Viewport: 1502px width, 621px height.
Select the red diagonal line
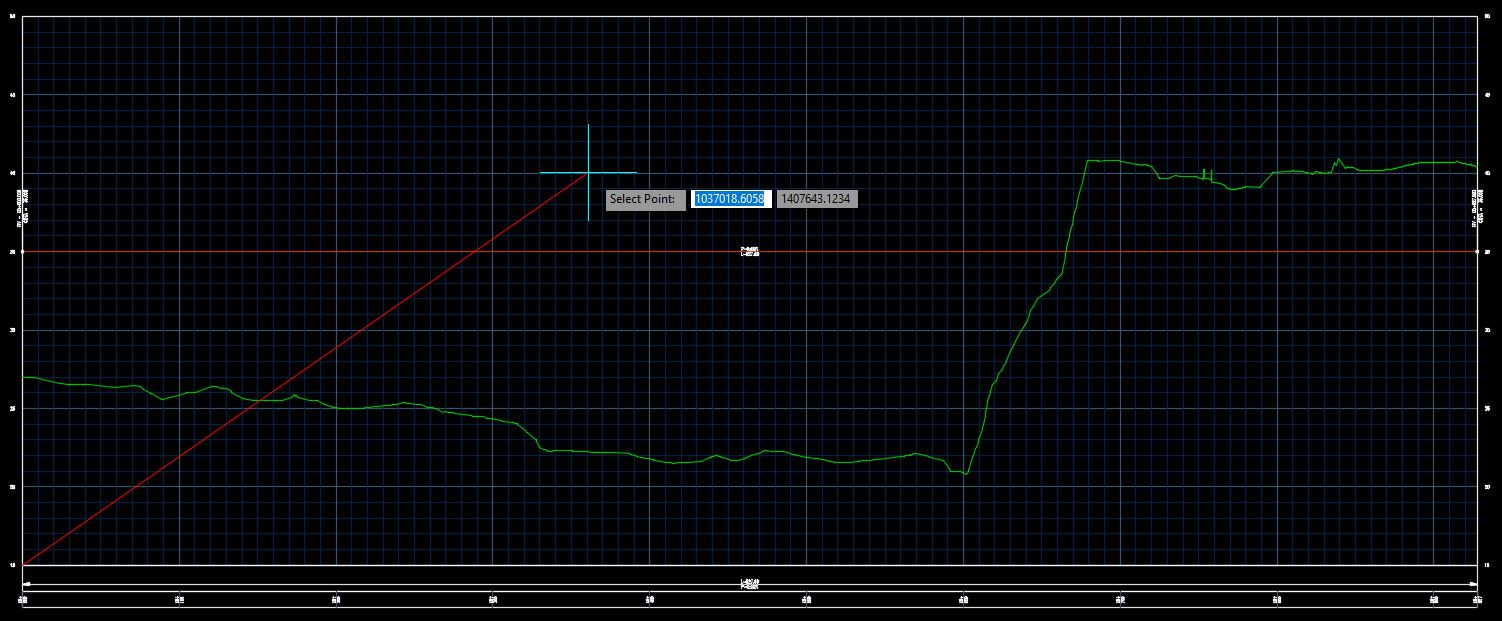tap(305, 369)
